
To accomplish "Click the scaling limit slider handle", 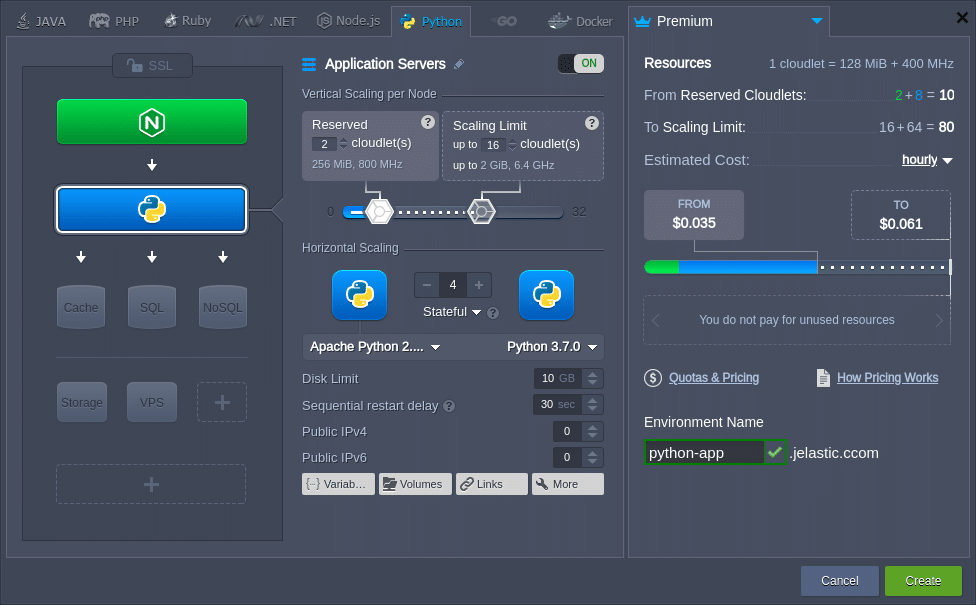I will click(481, 212).
